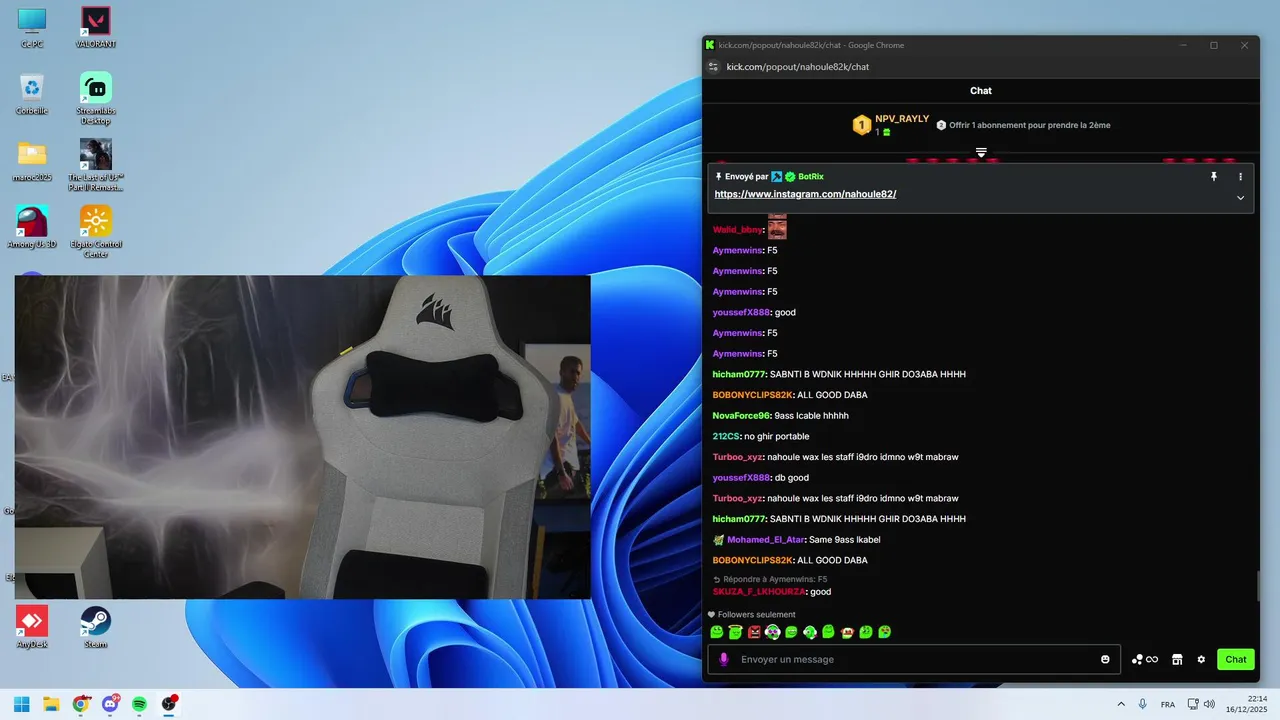Open the instagram.com/nahoule82 link
Image resolution: width=1280 pixels, height=720 pixels.
pyautogui.click(x=805, y=194)
